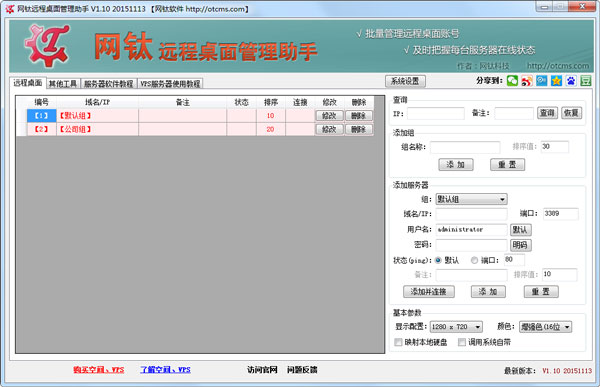Click the IP query input field
Image resolution: width=600 pixels, height=387 pixels.
436,113
